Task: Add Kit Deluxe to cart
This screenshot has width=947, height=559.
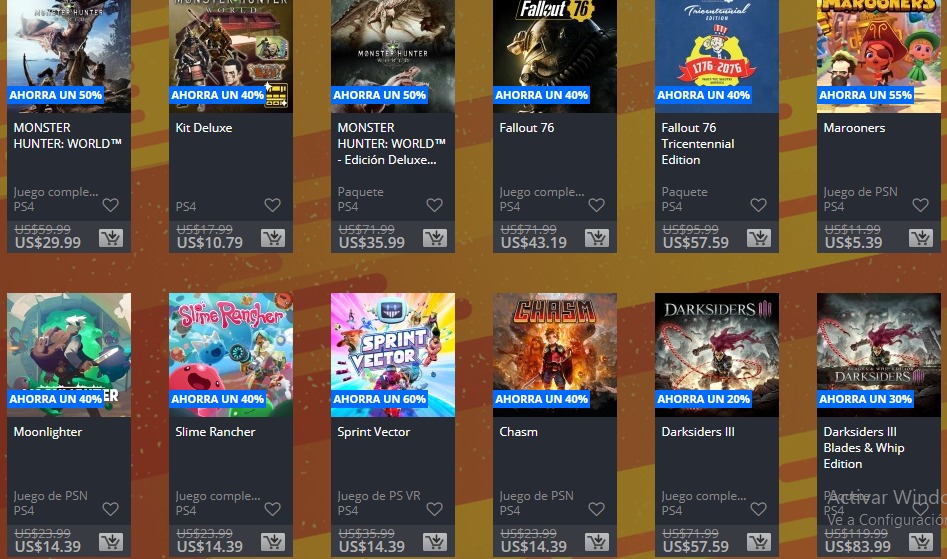Action: click(273, 238)
